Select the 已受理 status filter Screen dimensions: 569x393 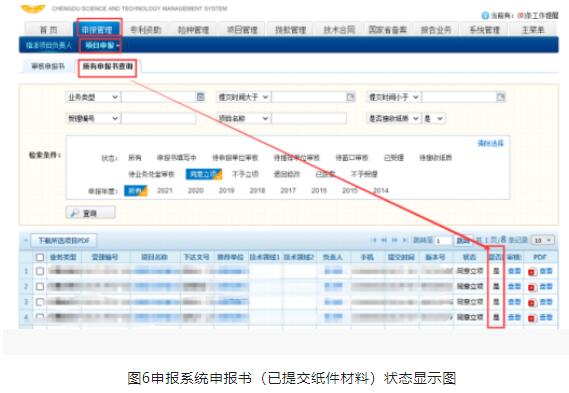[x=394, y=158]
